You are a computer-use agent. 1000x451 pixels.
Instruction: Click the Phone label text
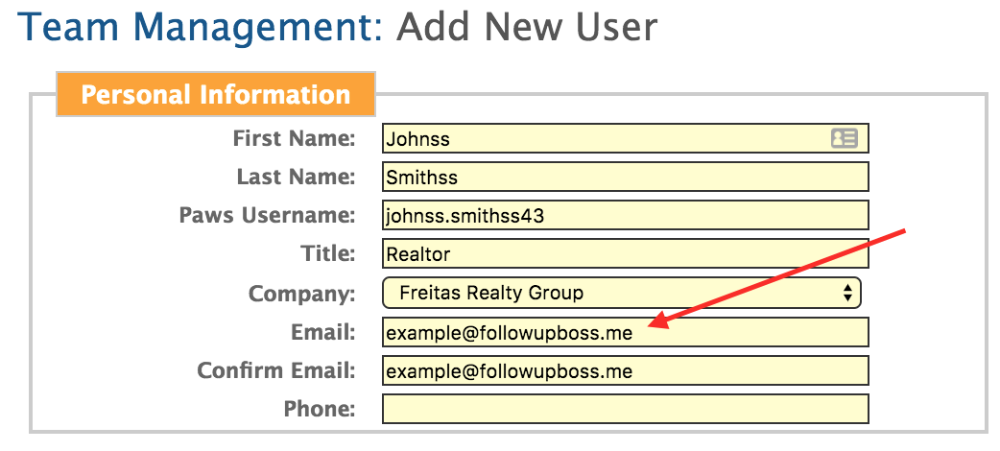pos(320,409)
